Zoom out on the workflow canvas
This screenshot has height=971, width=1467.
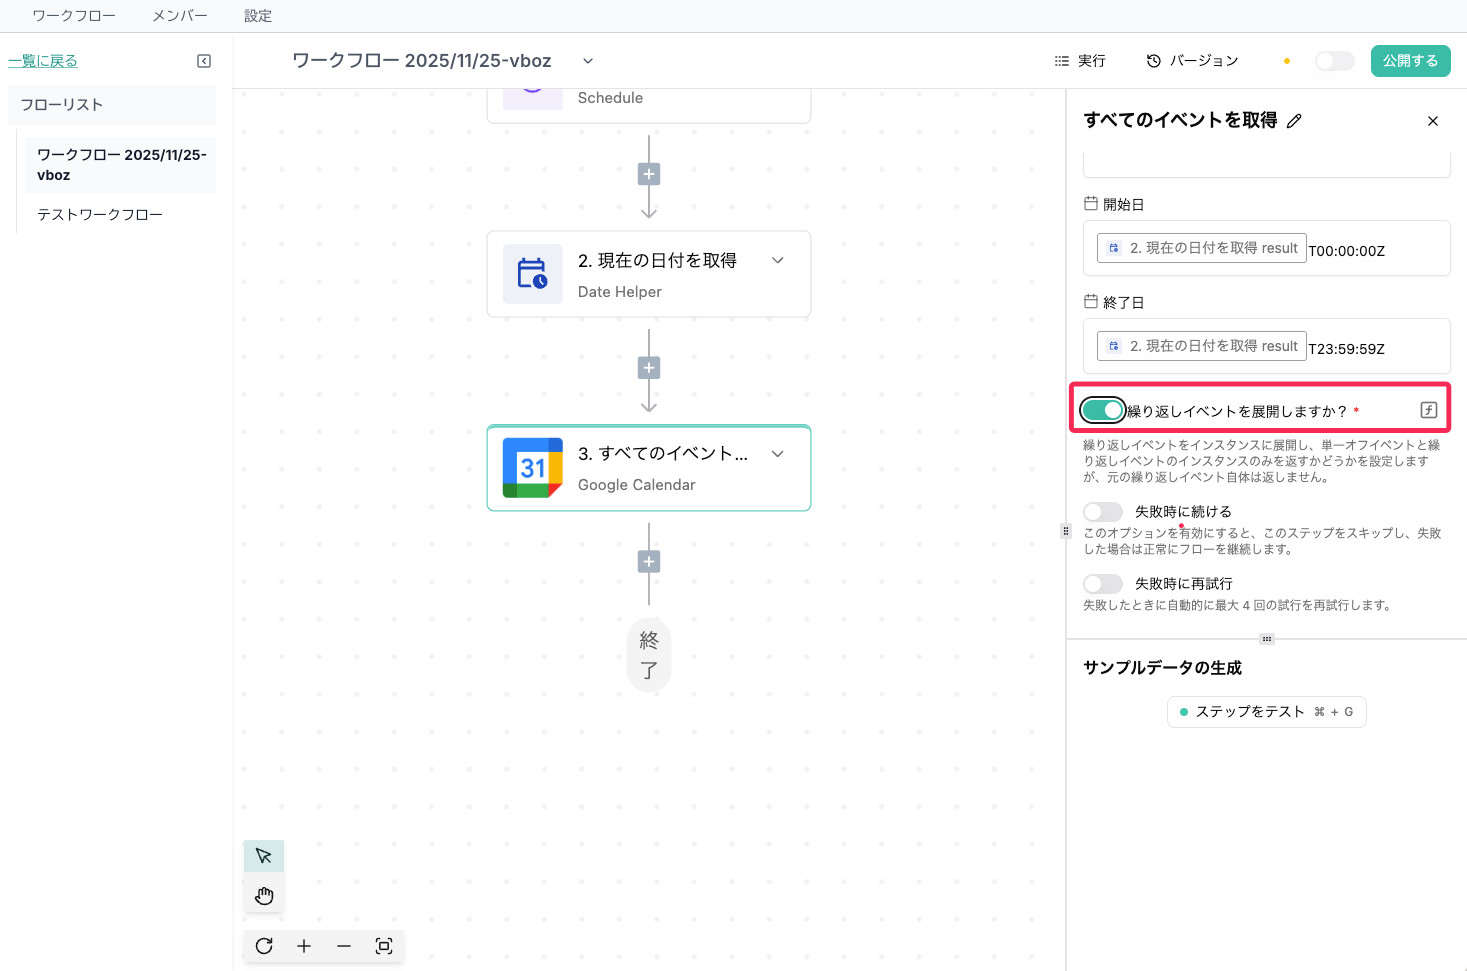[344, 946]
